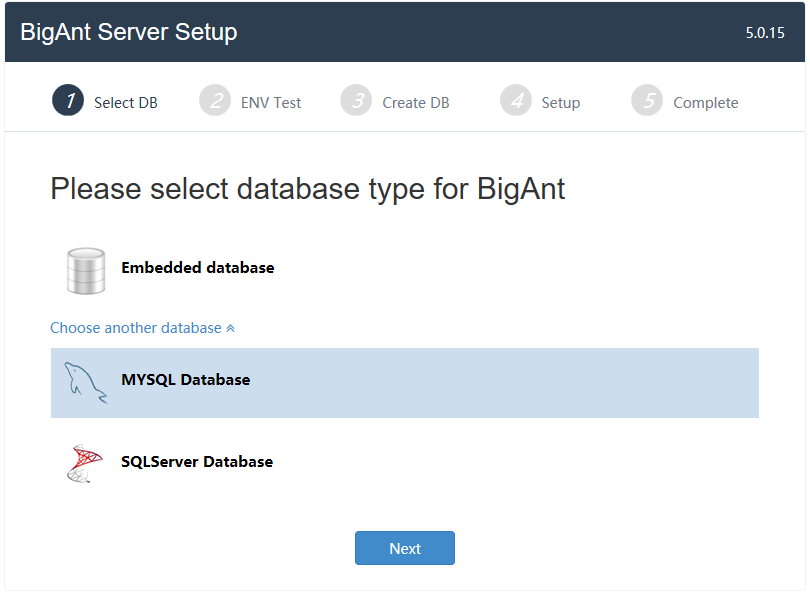This screenshot has height=598, width=810.
Task: Click the embedded database cylinder icon
Action: pyautogui.click(x=86, y=269)
